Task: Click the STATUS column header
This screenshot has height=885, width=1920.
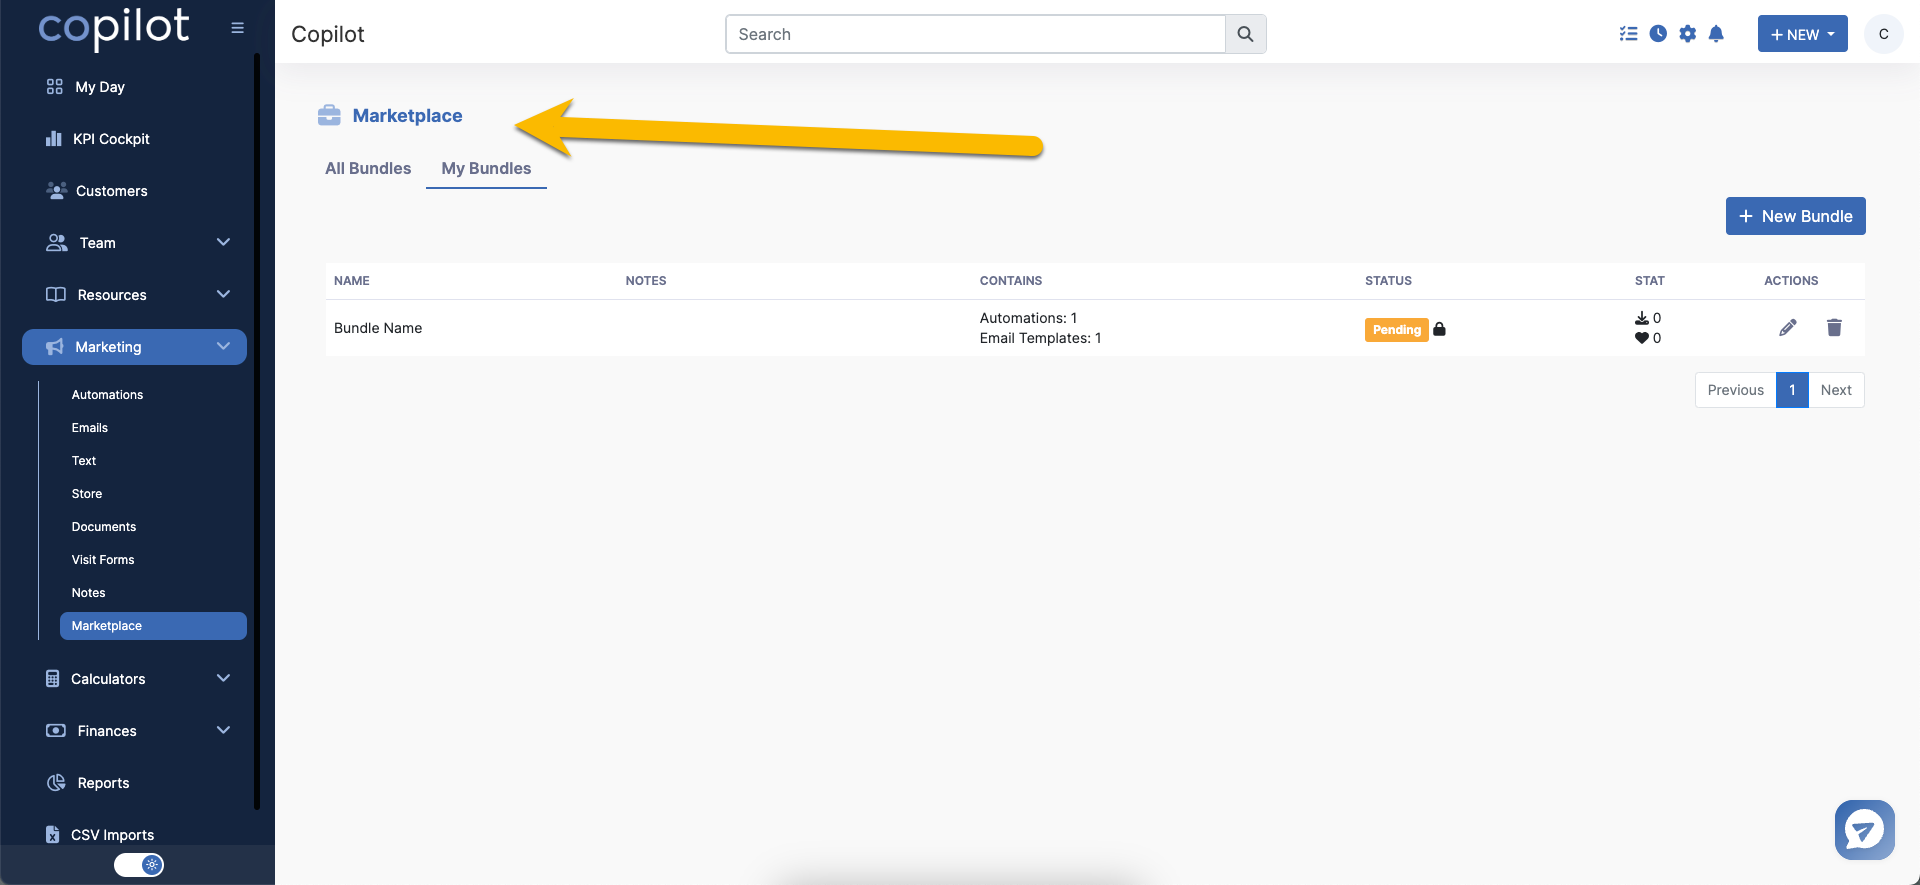Action: [x=1388, y=281]
